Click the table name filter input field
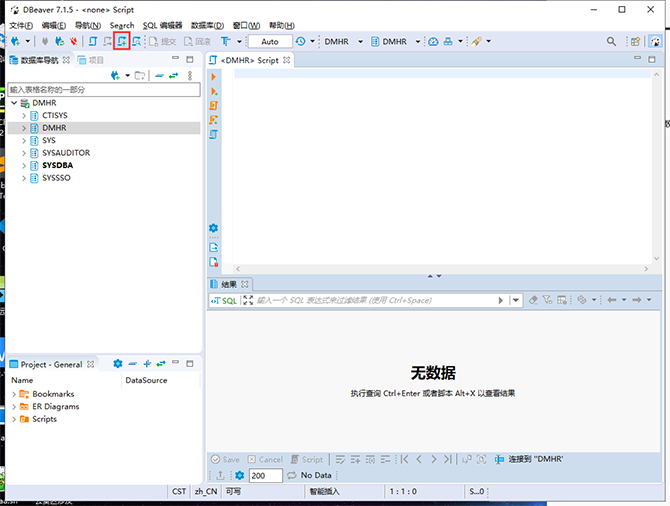Image resolution: width=670 pixels, height=506 pixels. point(104,90)
